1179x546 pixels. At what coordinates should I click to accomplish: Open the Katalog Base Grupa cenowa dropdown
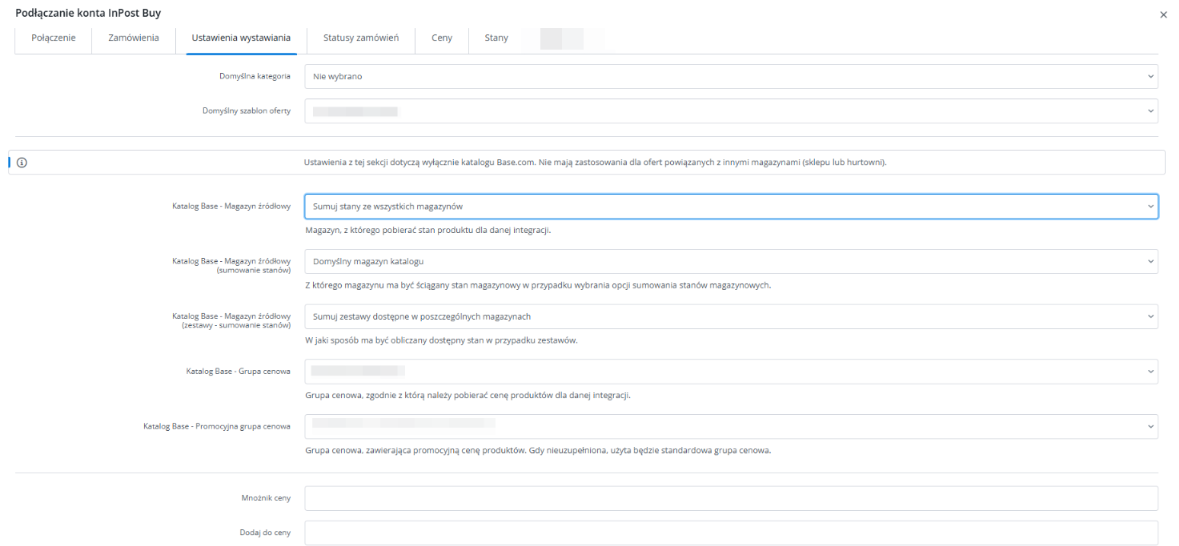coord(730,371)
